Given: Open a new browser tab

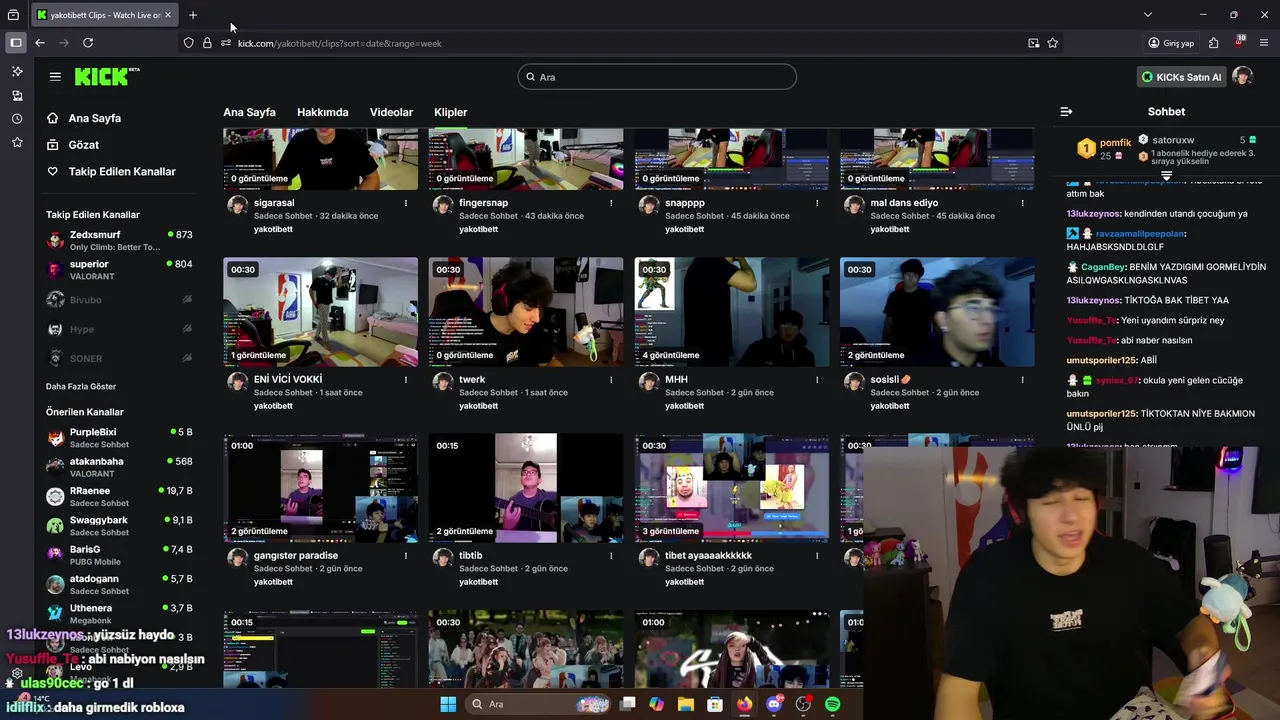Looking at the screenshot, I should tap(193, 15).
